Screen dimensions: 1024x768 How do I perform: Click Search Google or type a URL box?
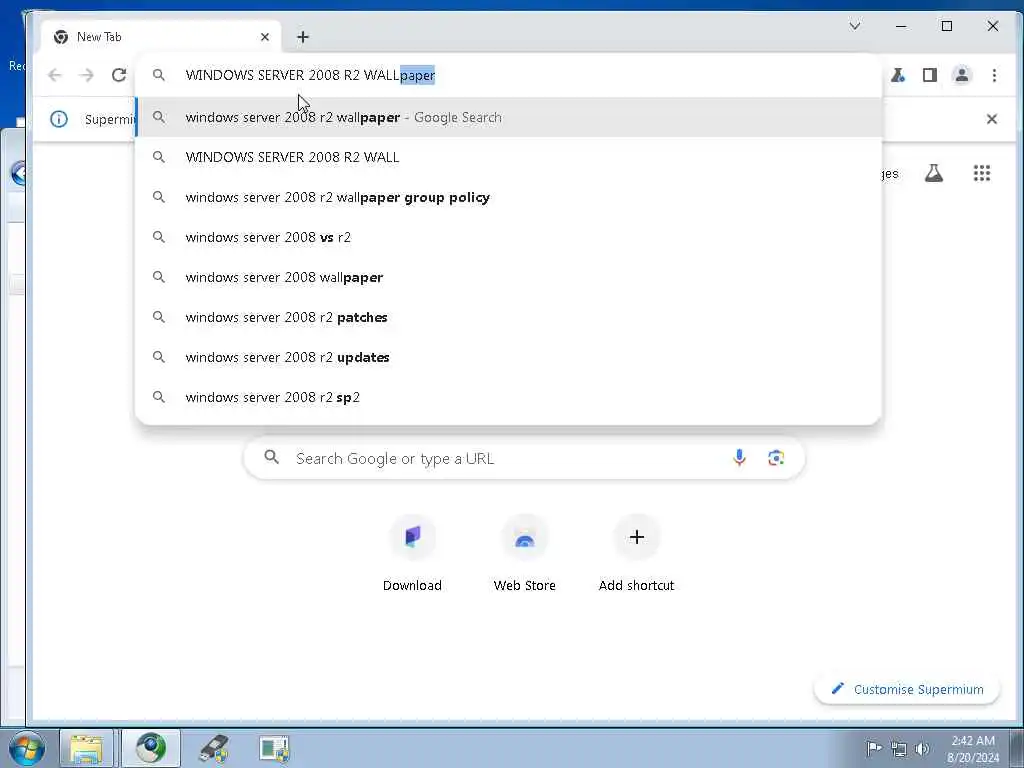pyautogui.click(x=524, y=458)
